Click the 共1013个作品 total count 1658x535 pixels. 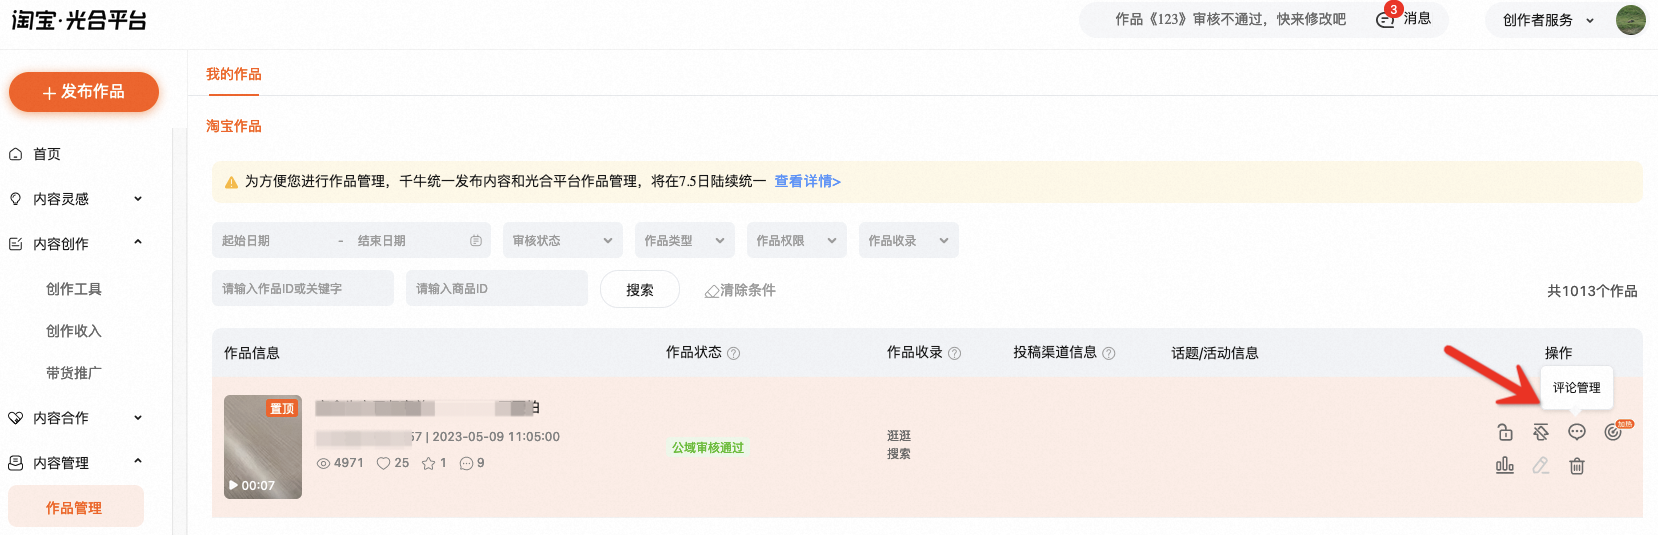tap(1592, 291)
